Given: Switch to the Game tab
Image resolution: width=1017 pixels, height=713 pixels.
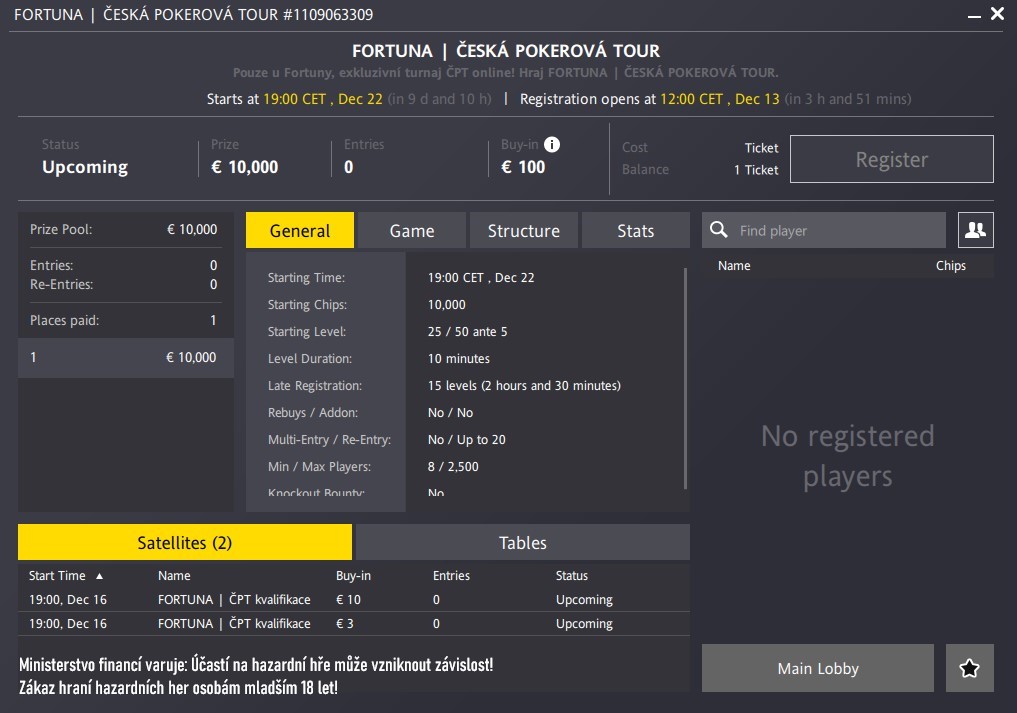Looking at the screenshot, I should click(412, 230).
